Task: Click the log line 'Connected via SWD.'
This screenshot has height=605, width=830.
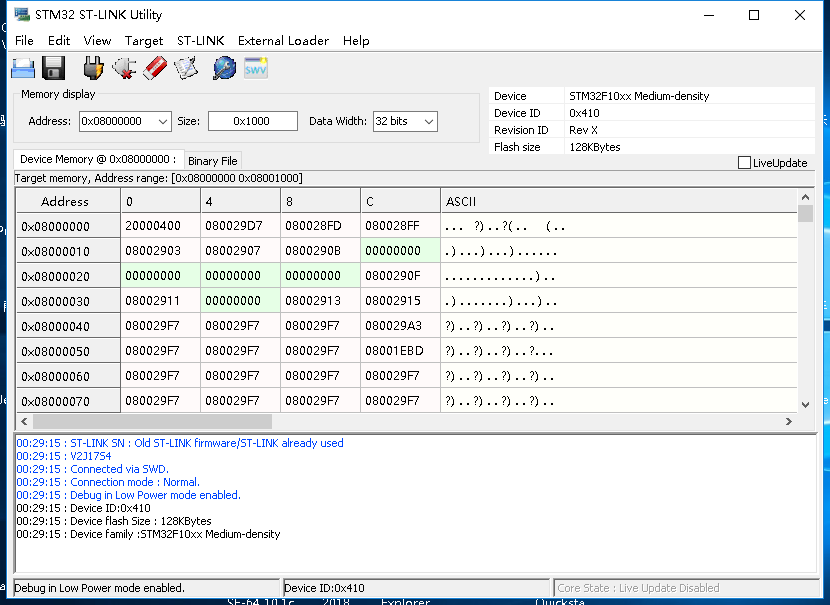Action: tap(93, 469)
